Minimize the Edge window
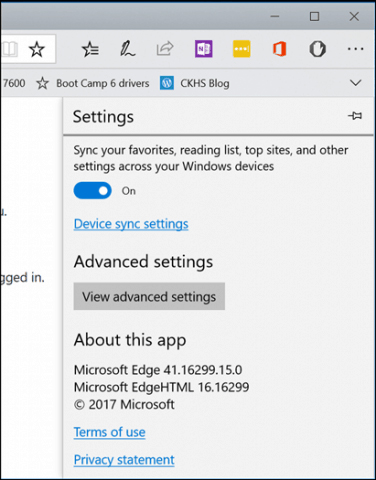 tap(275, 16)
